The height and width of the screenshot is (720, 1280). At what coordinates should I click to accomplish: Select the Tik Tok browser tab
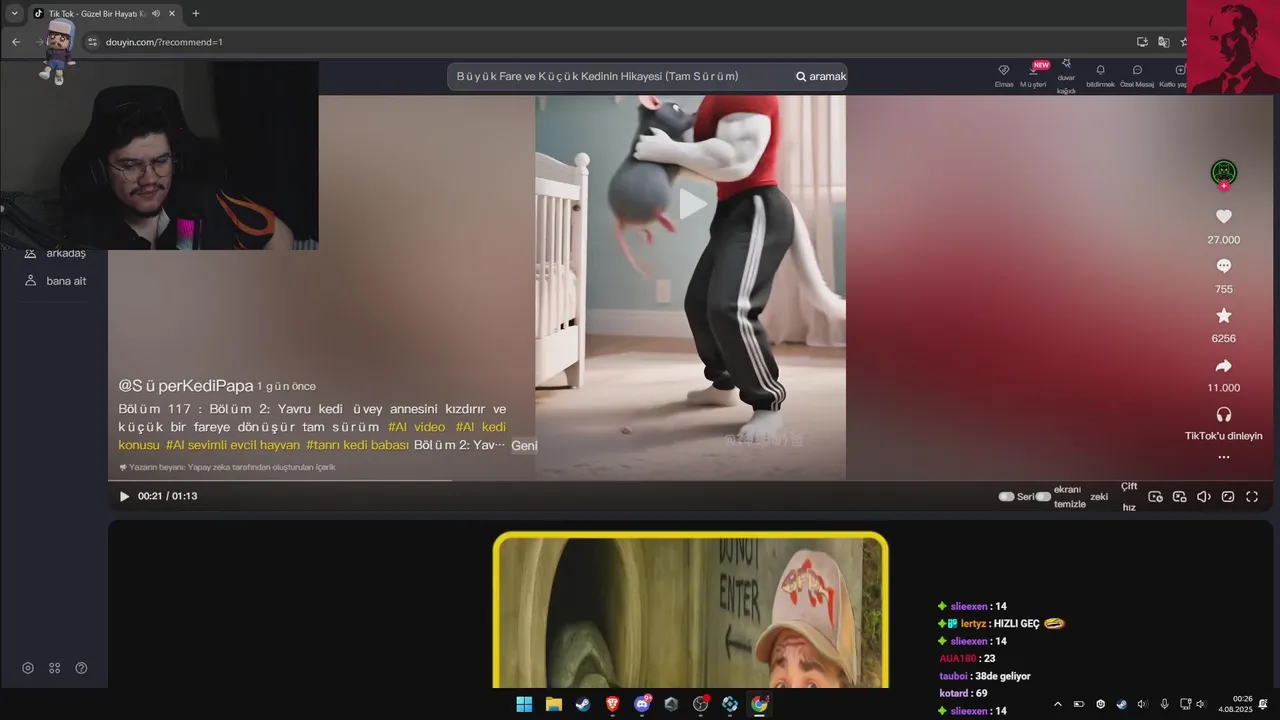(104, 14)
